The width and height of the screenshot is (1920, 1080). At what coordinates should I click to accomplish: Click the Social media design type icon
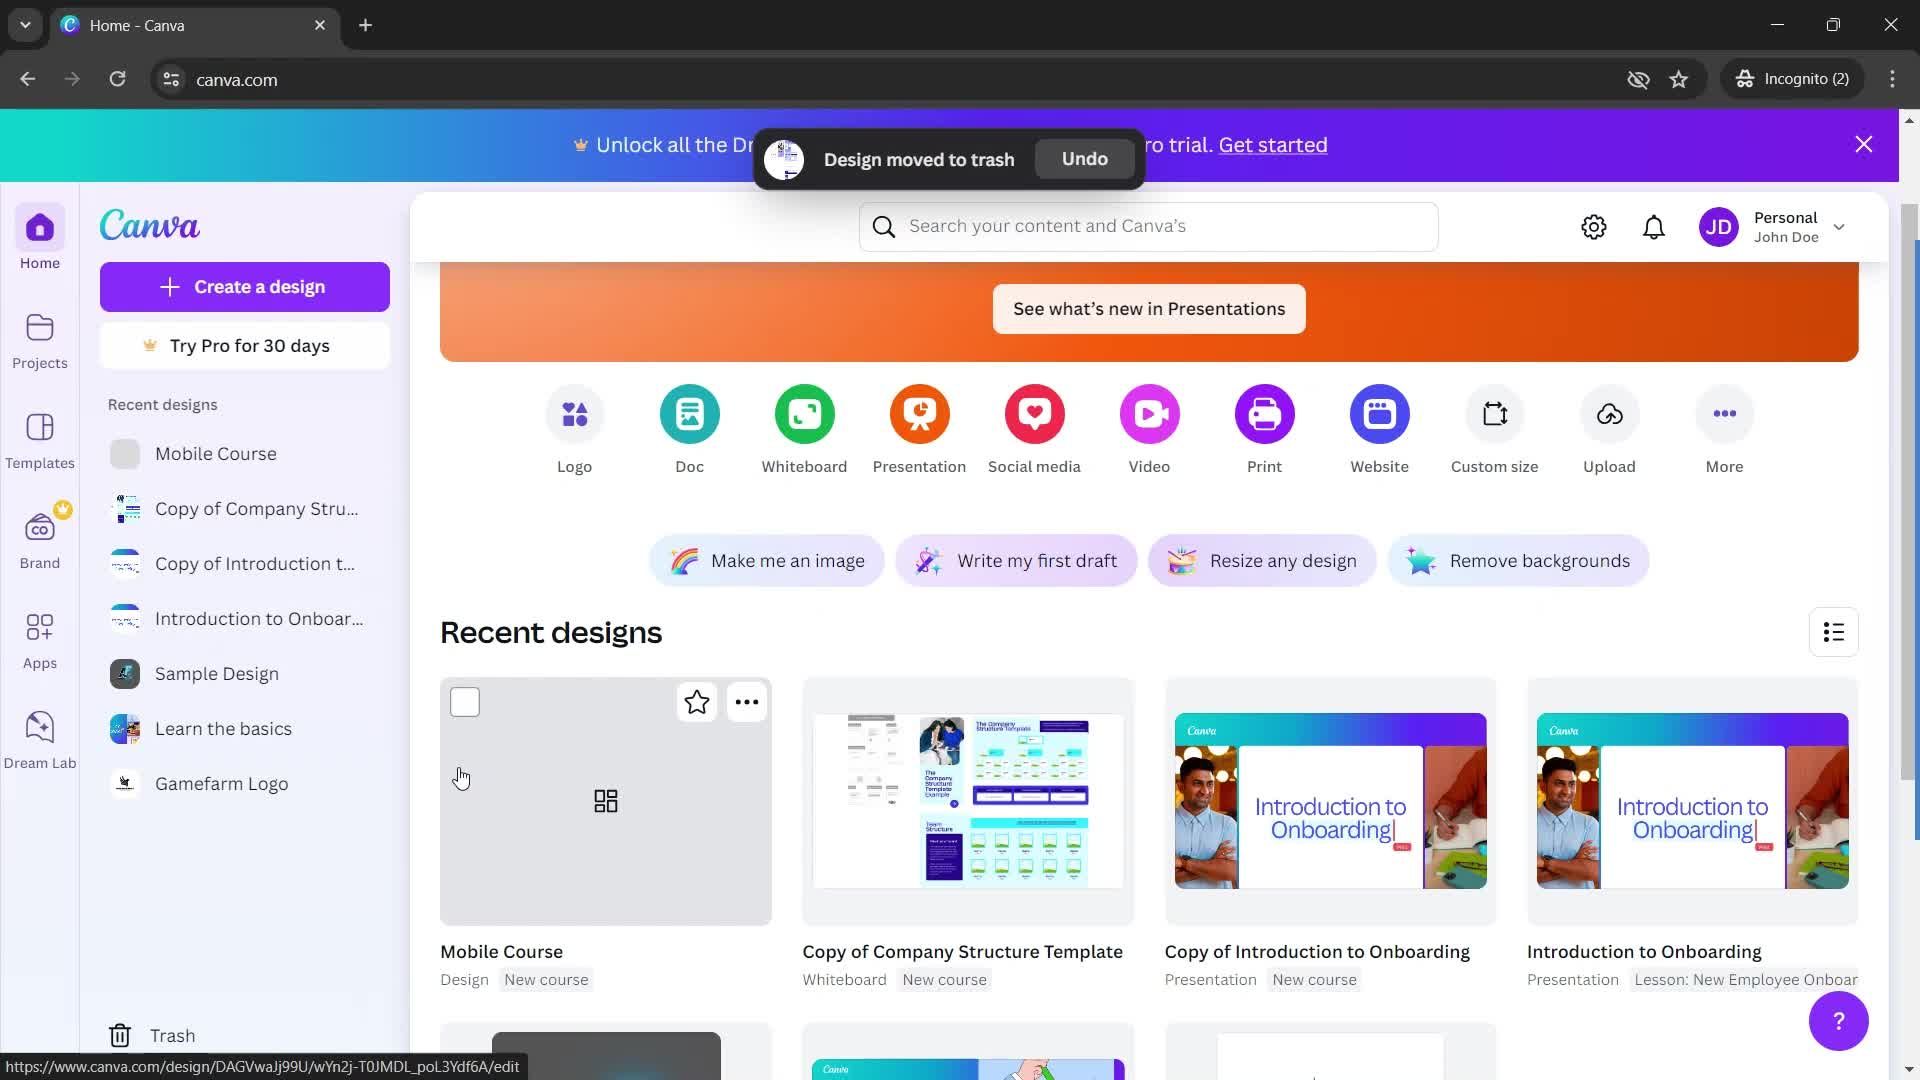click(1034, 414)
